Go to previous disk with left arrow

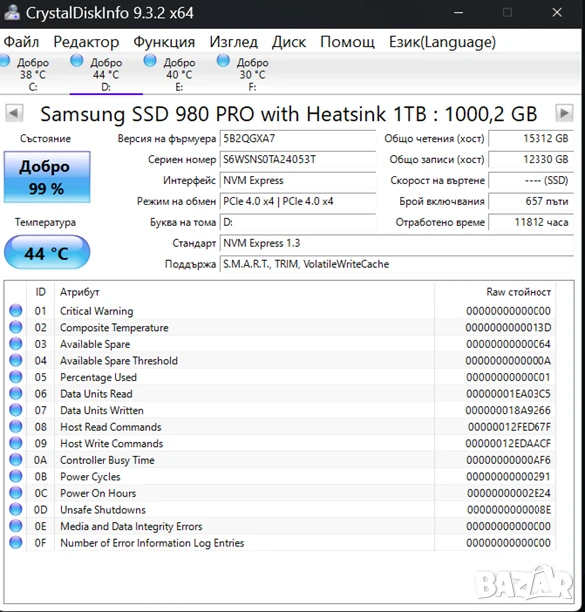14,113
